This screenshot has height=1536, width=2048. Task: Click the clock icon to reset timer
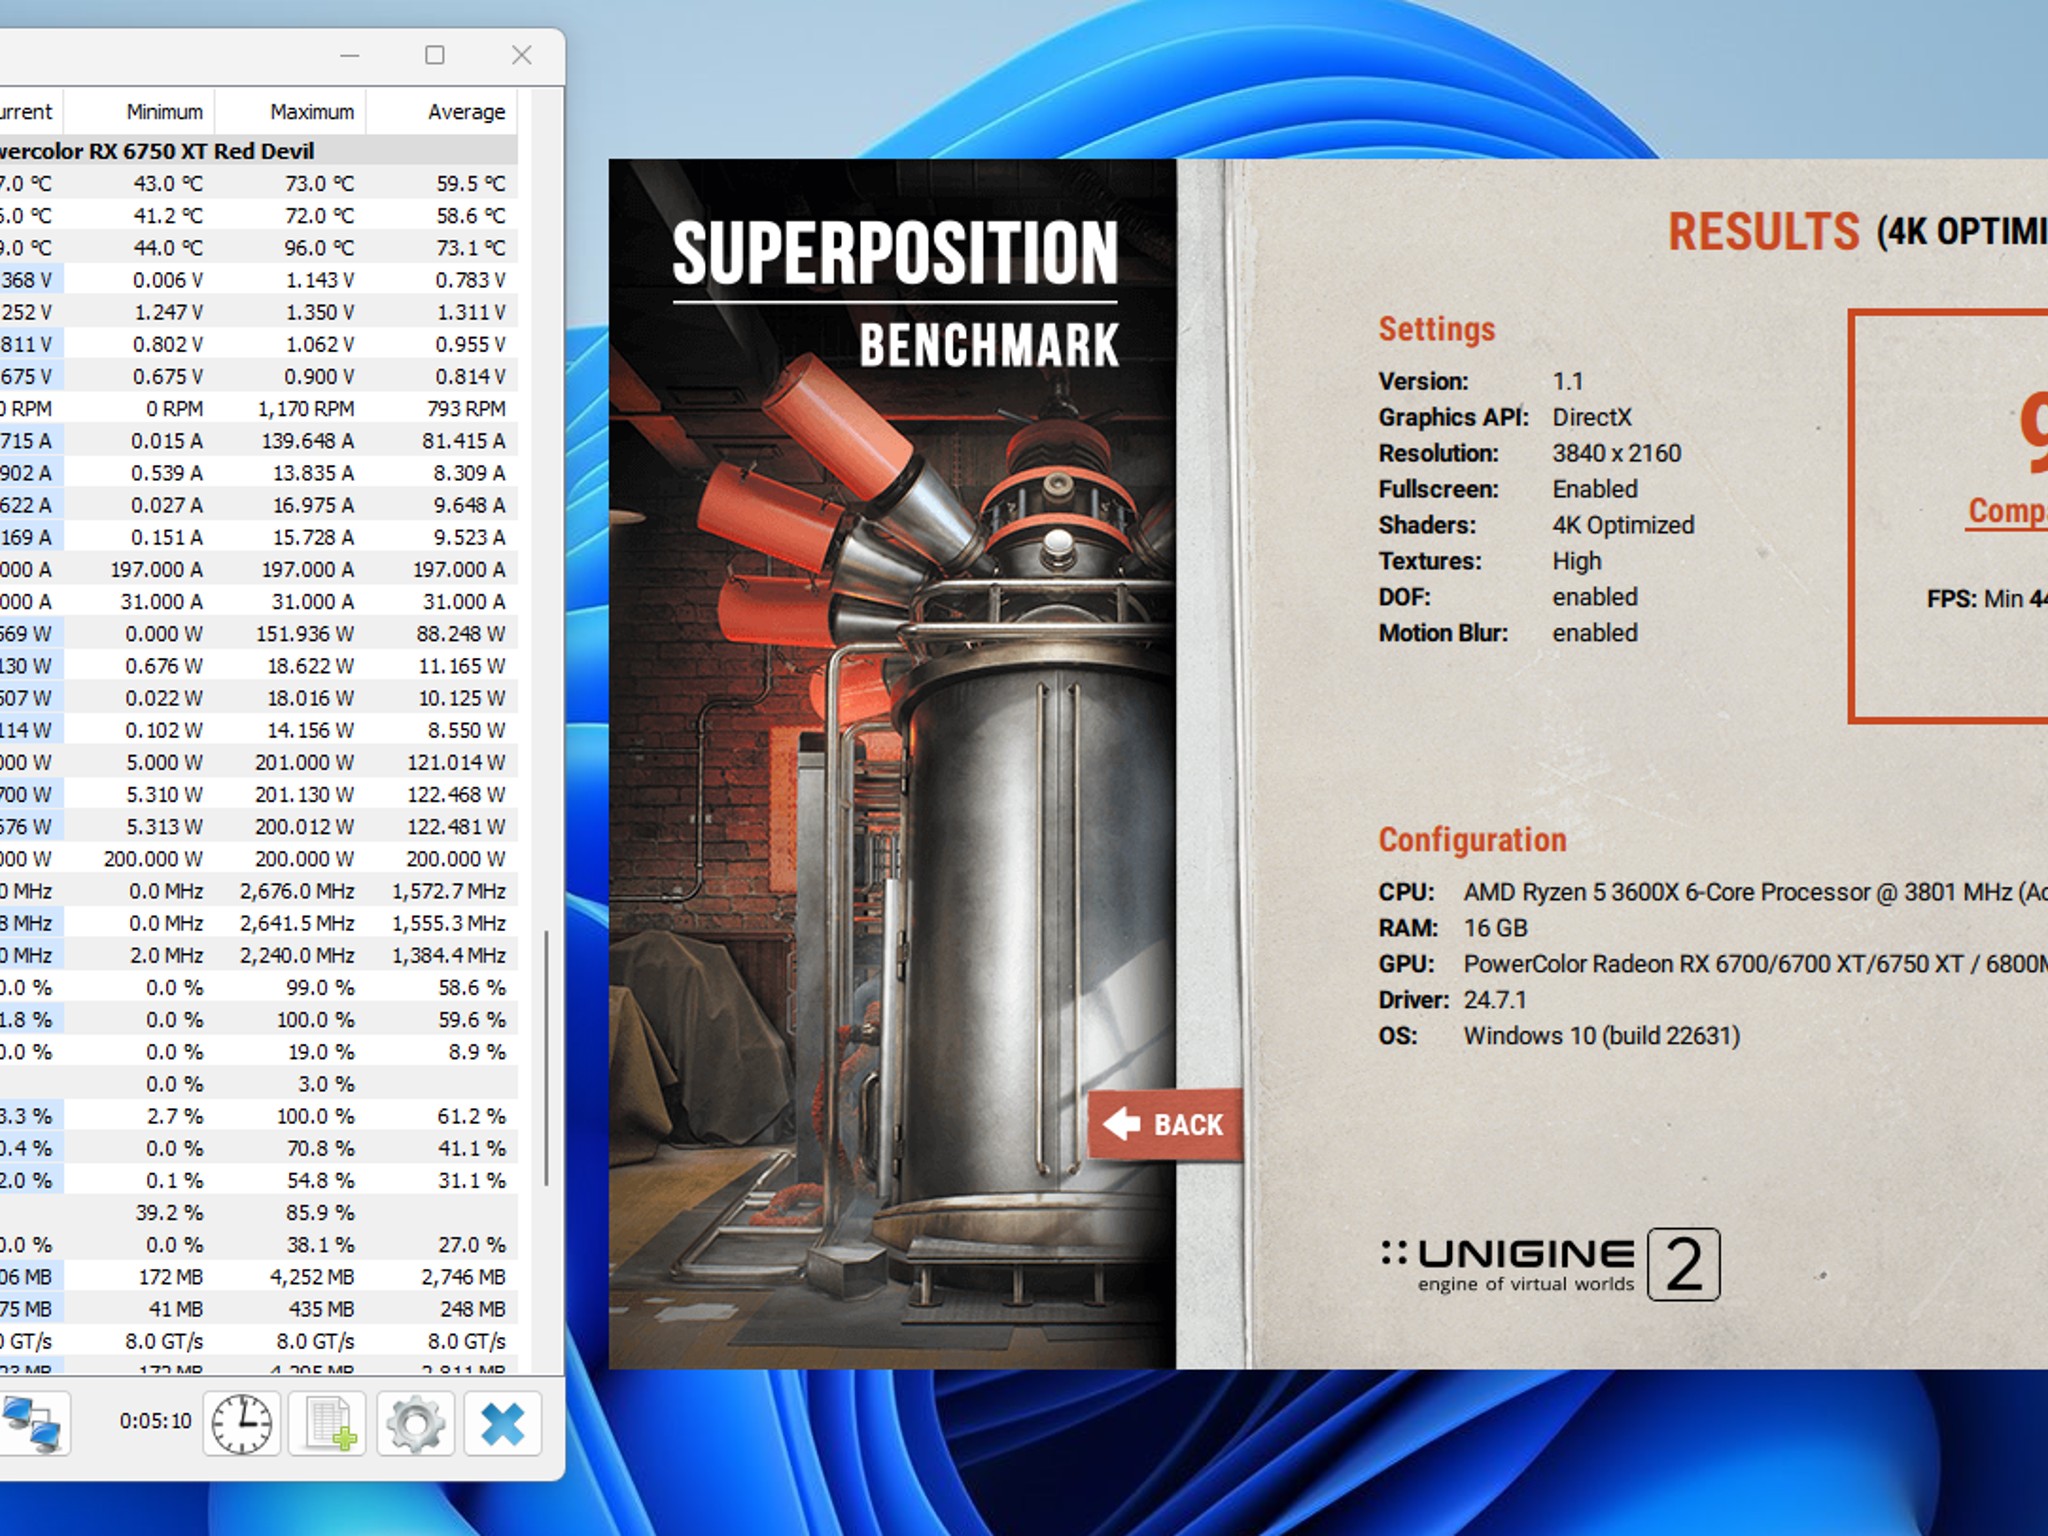[x=241, y=1423]
